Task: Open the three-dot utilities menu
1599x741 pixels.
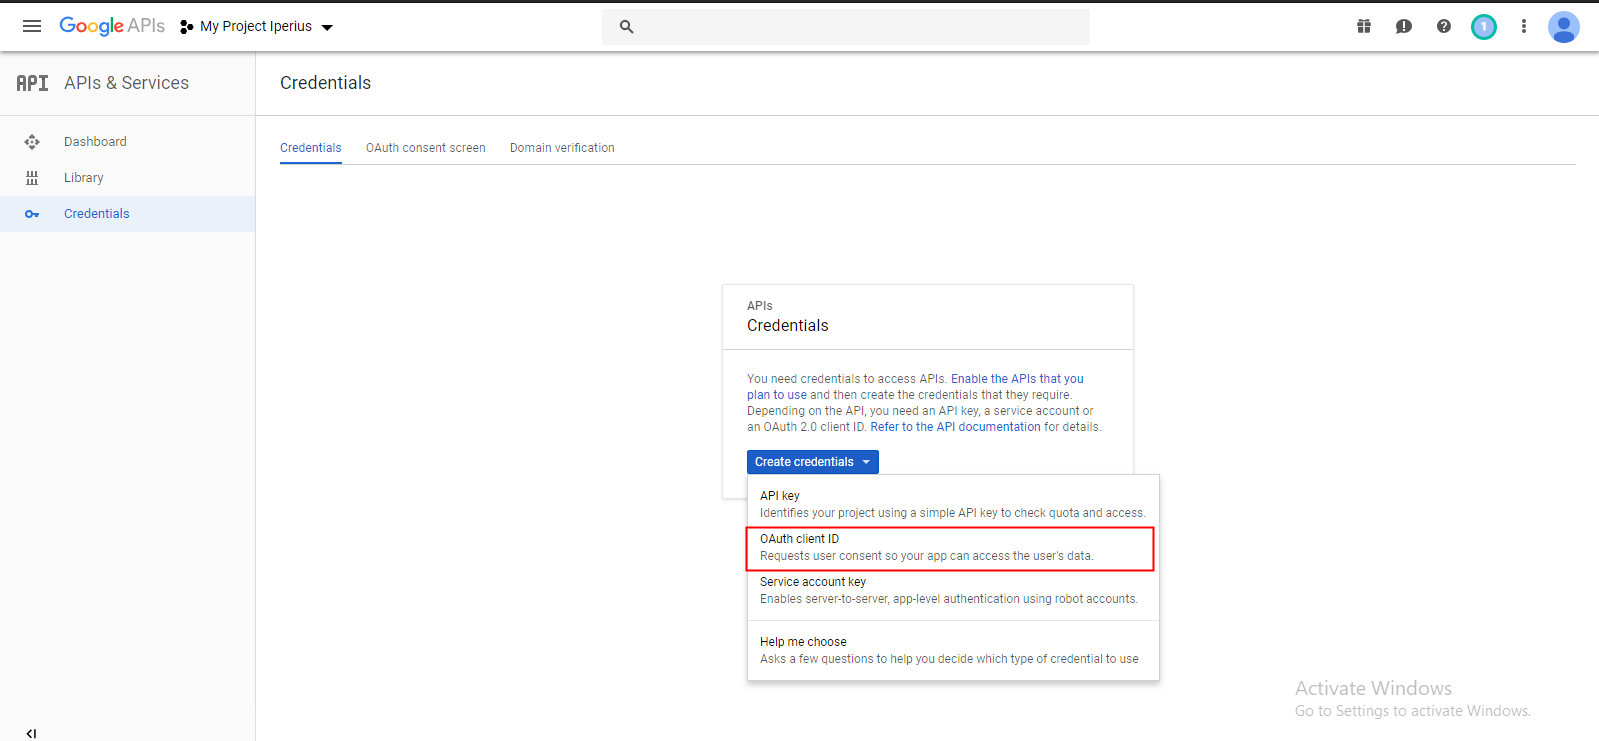Action: click(x=1524, y=27)
